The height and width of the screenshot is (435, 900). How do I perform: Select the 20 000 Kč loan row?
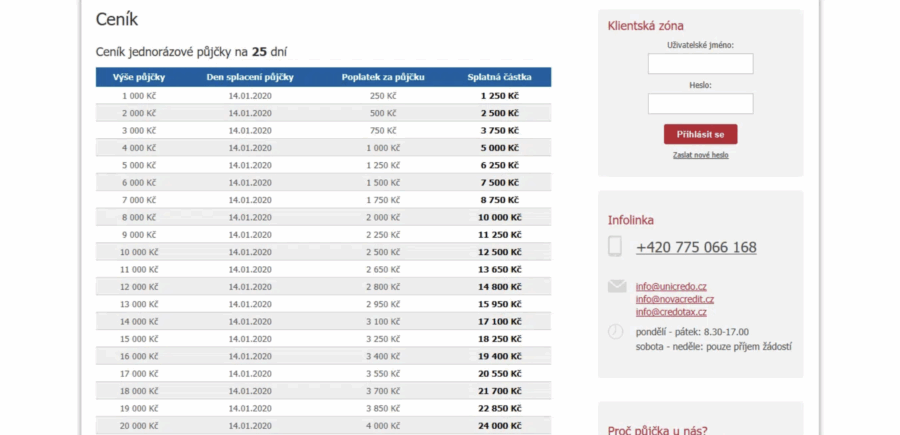coord(323,425)
